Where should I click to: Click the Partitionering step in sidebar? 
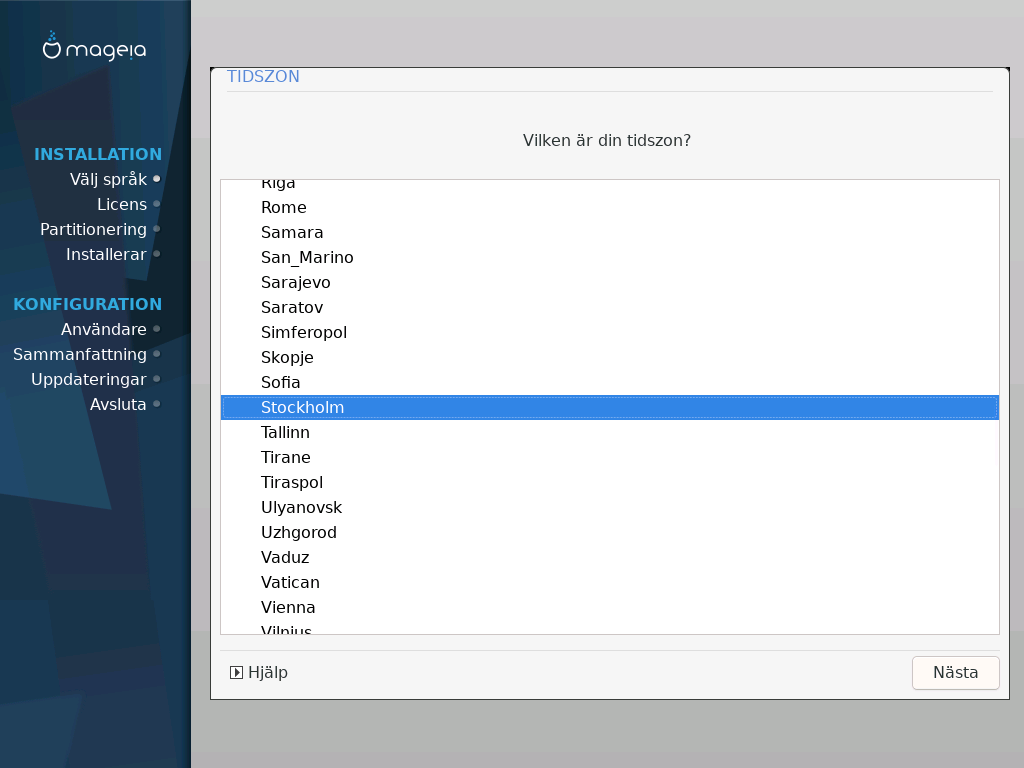93,229
